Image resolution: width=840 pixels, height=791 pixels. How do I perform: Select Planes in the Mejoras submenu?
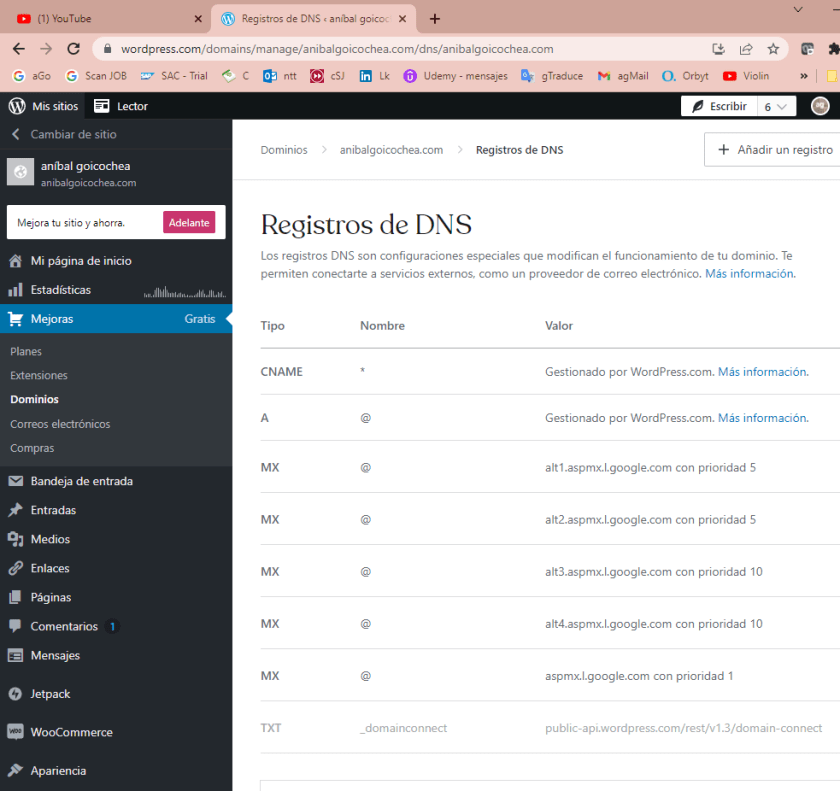click(x=26, y=352)
